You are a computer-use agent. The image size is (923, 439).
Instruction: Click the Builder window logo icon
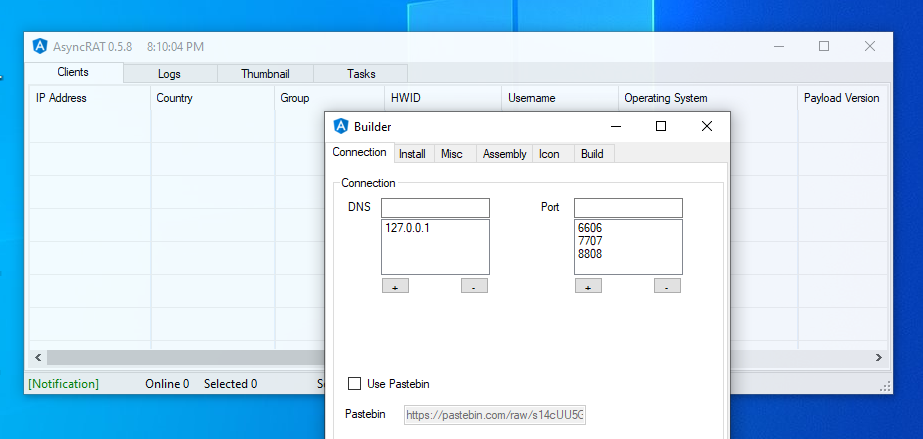(x=341, y=126)
